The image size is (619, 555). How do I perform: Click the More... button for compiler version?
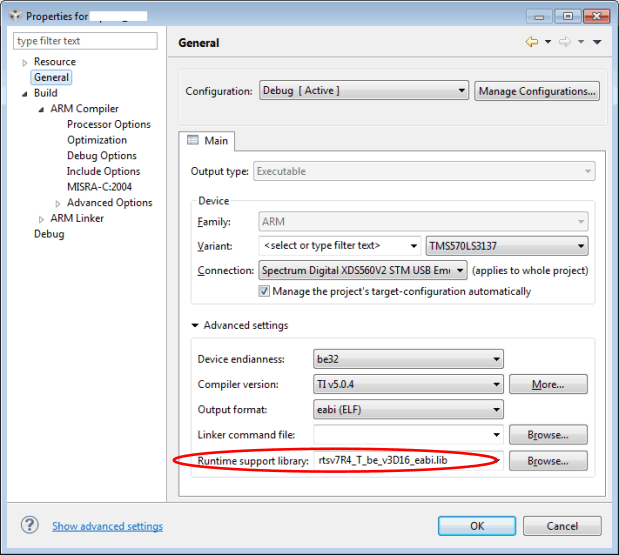[548, 384]
